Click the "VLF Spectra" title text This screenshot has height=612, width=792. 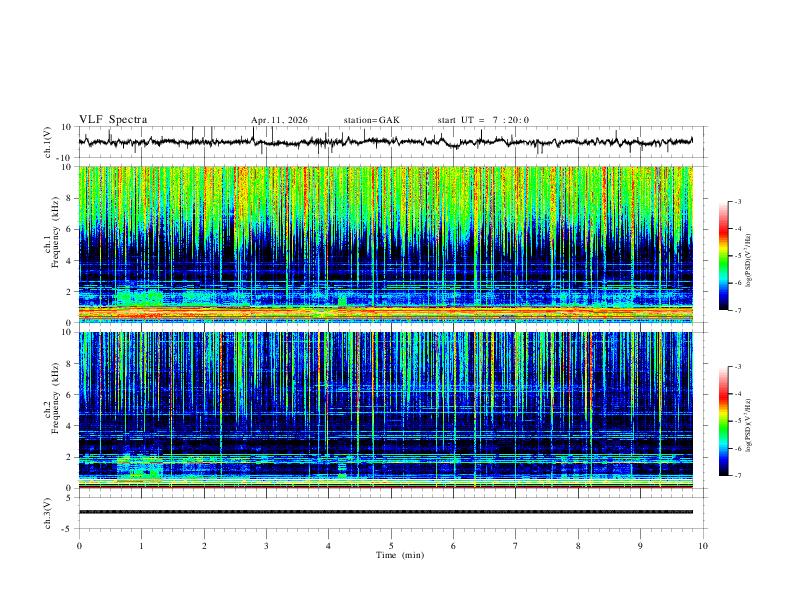coord(113,120)
